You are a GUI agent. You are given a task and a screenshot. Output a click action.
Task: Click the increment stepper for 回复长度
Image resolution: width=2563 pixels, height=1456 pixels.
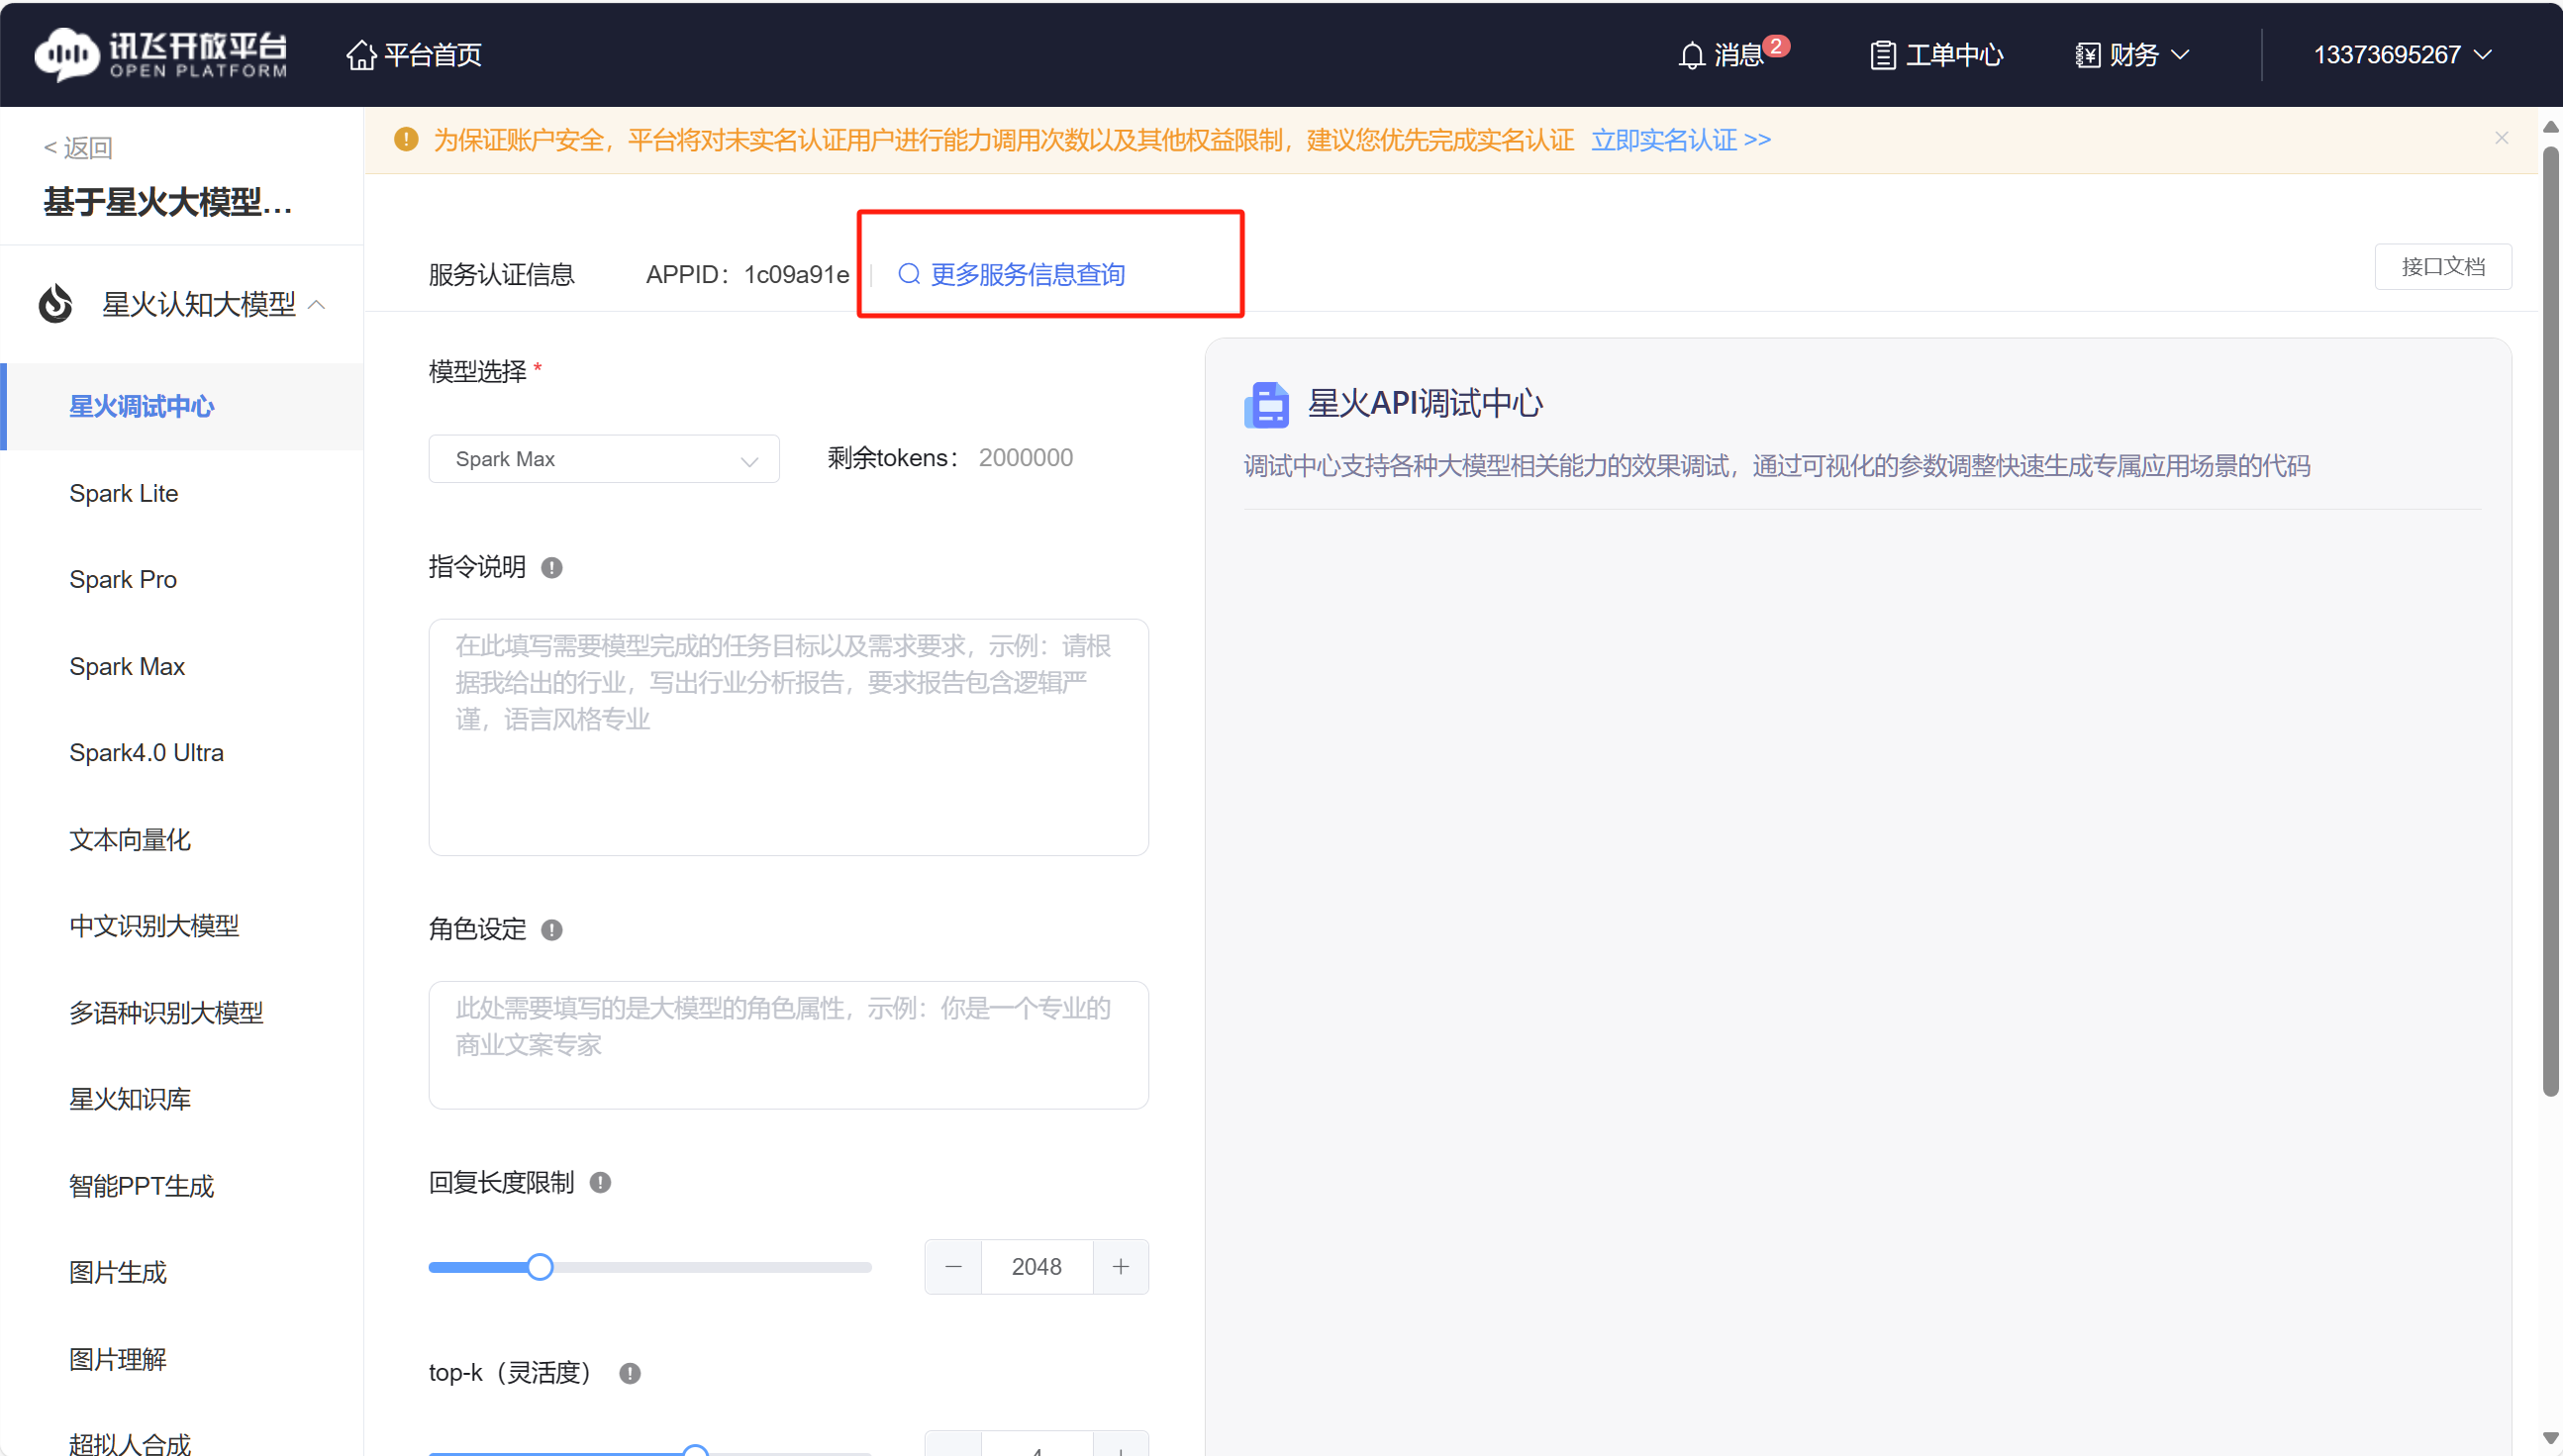coord(1120,1266)
